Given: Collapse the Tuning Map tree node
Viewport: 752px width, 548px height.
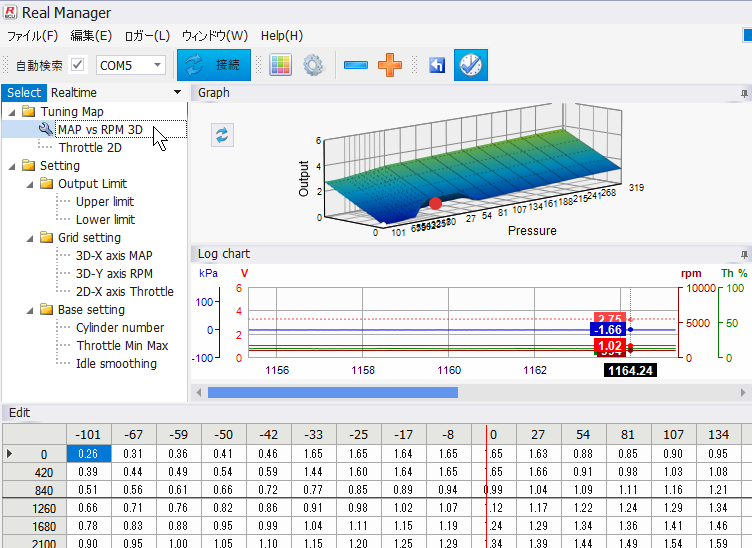Looking at the screenshot, I should [12, 112].
